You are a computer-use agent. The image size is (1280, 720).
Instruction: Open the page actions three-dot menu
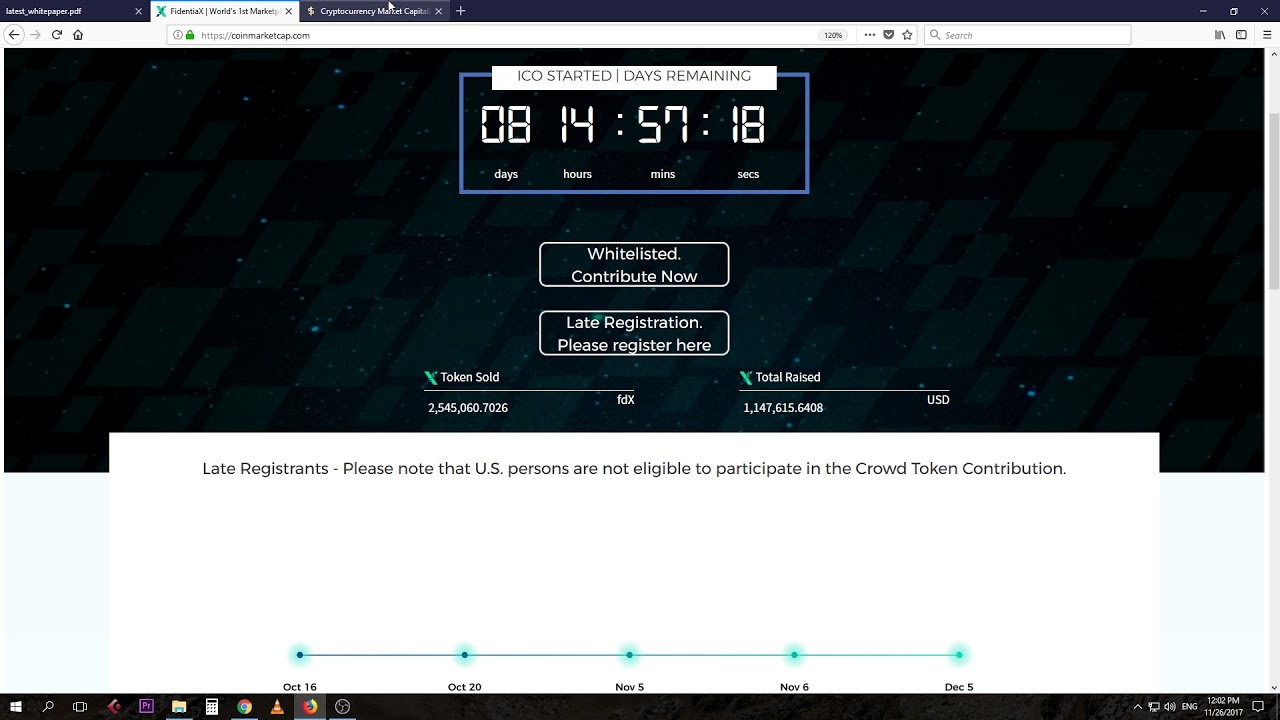[x=870, y=35]
